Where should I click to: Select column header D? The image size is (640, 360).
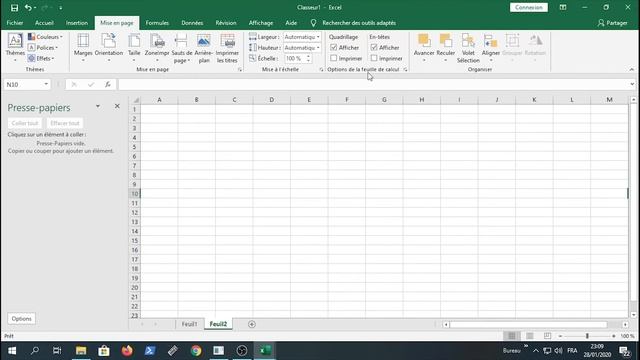[271, 100]
